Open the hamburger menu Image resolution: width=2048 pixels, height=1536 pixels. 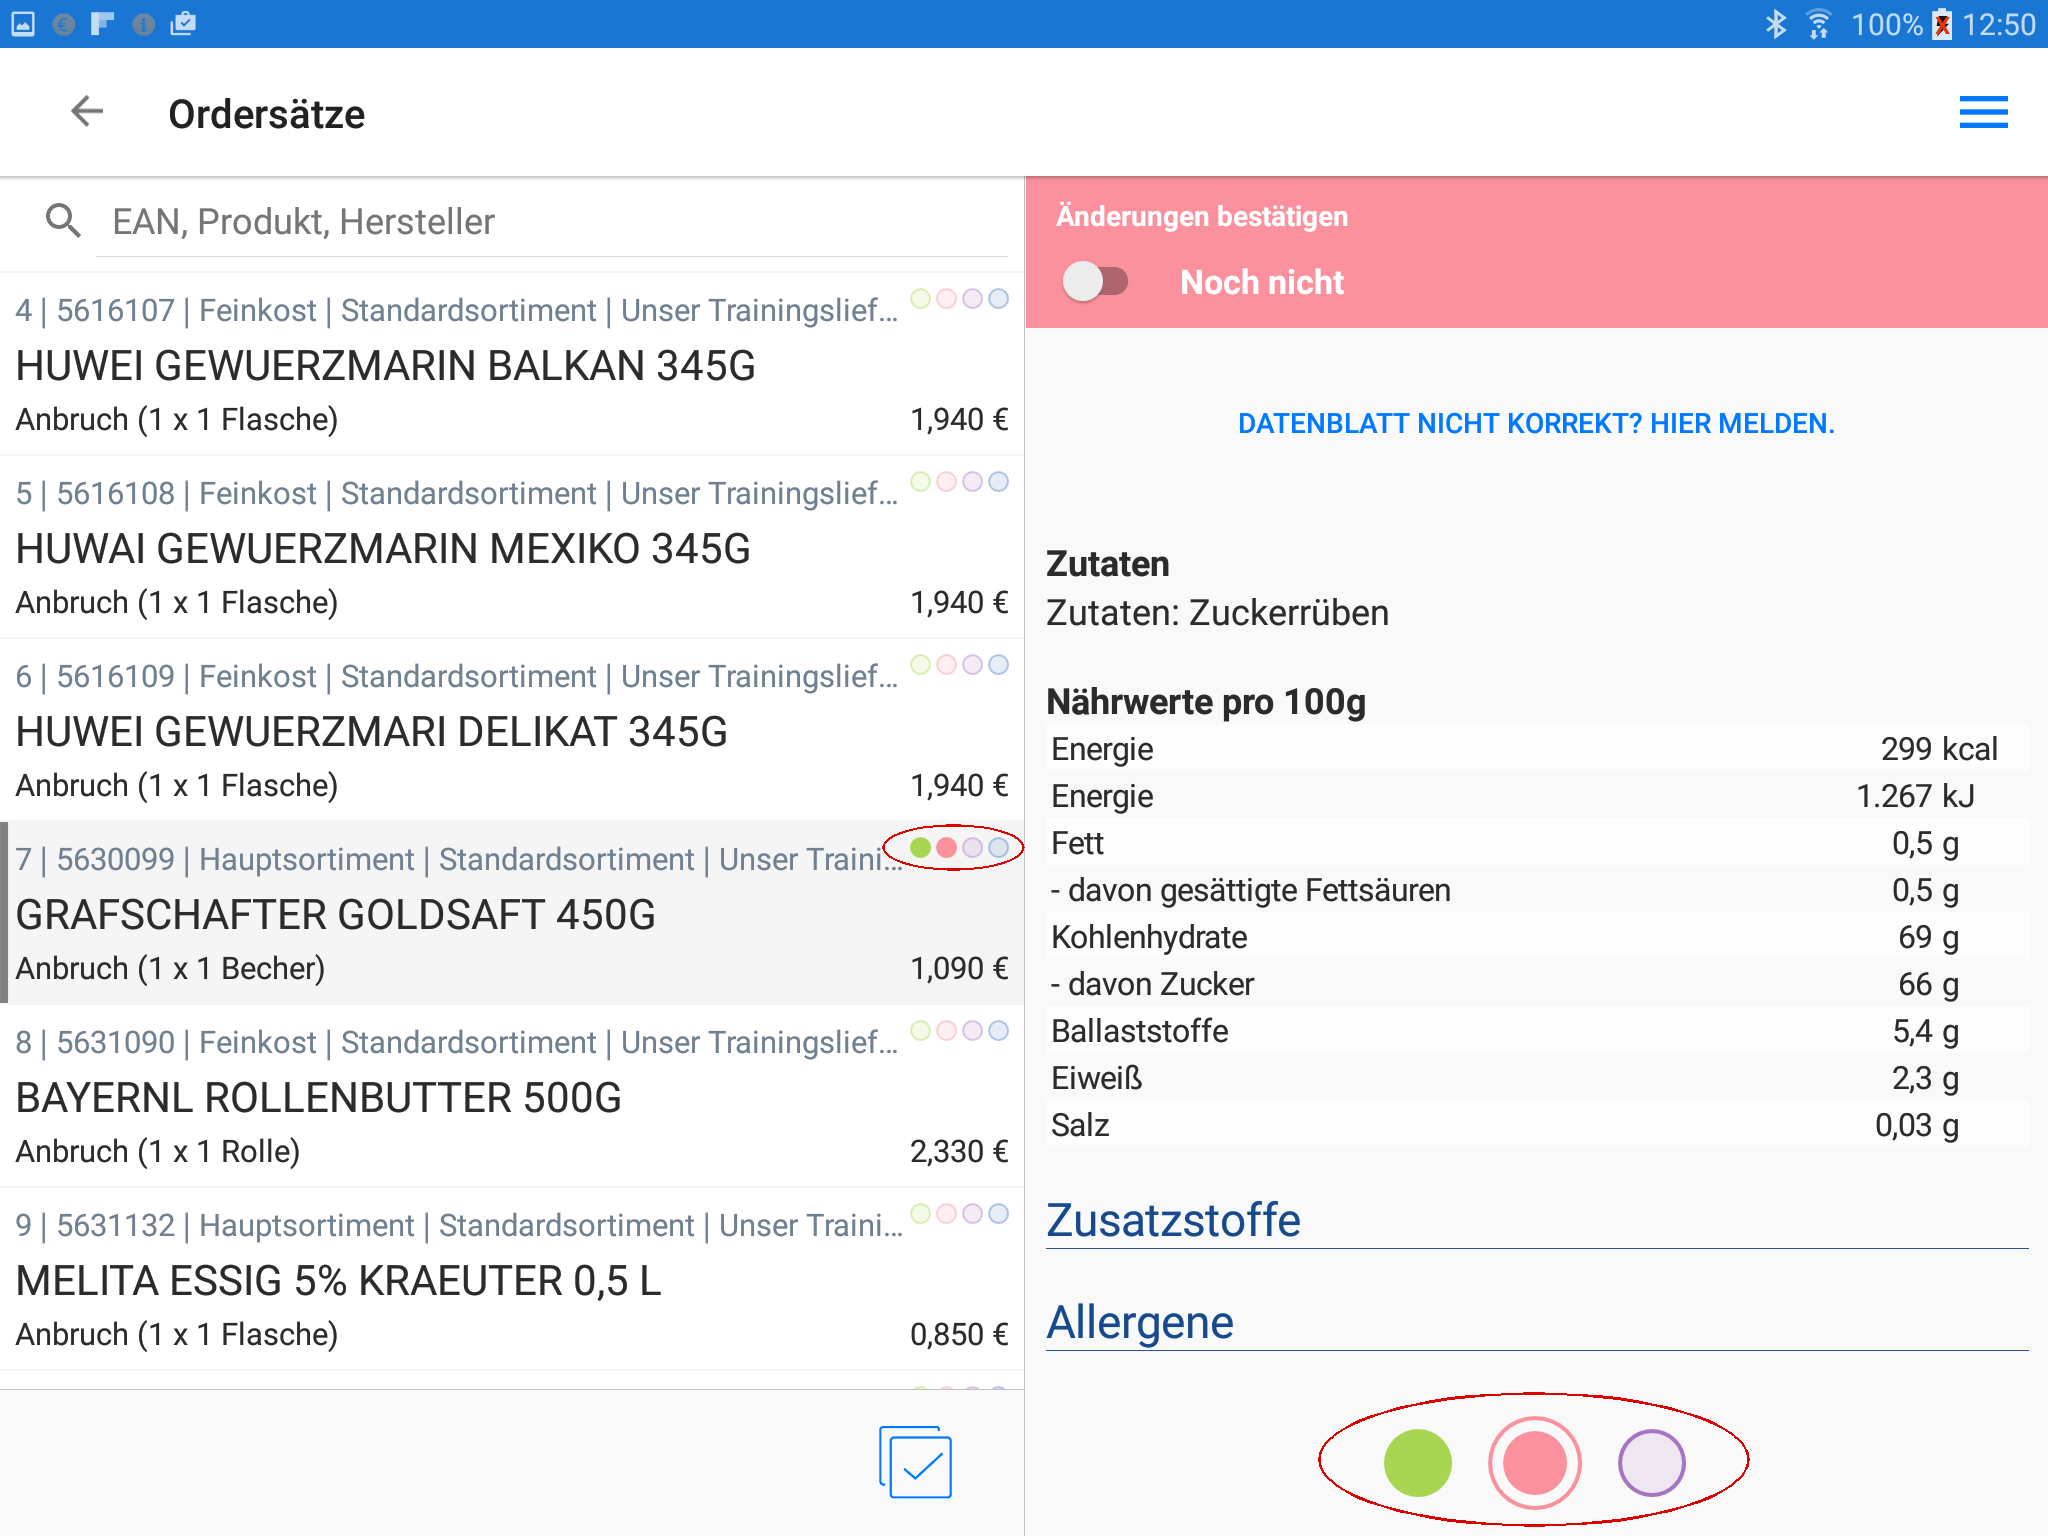click(1983, 112)
